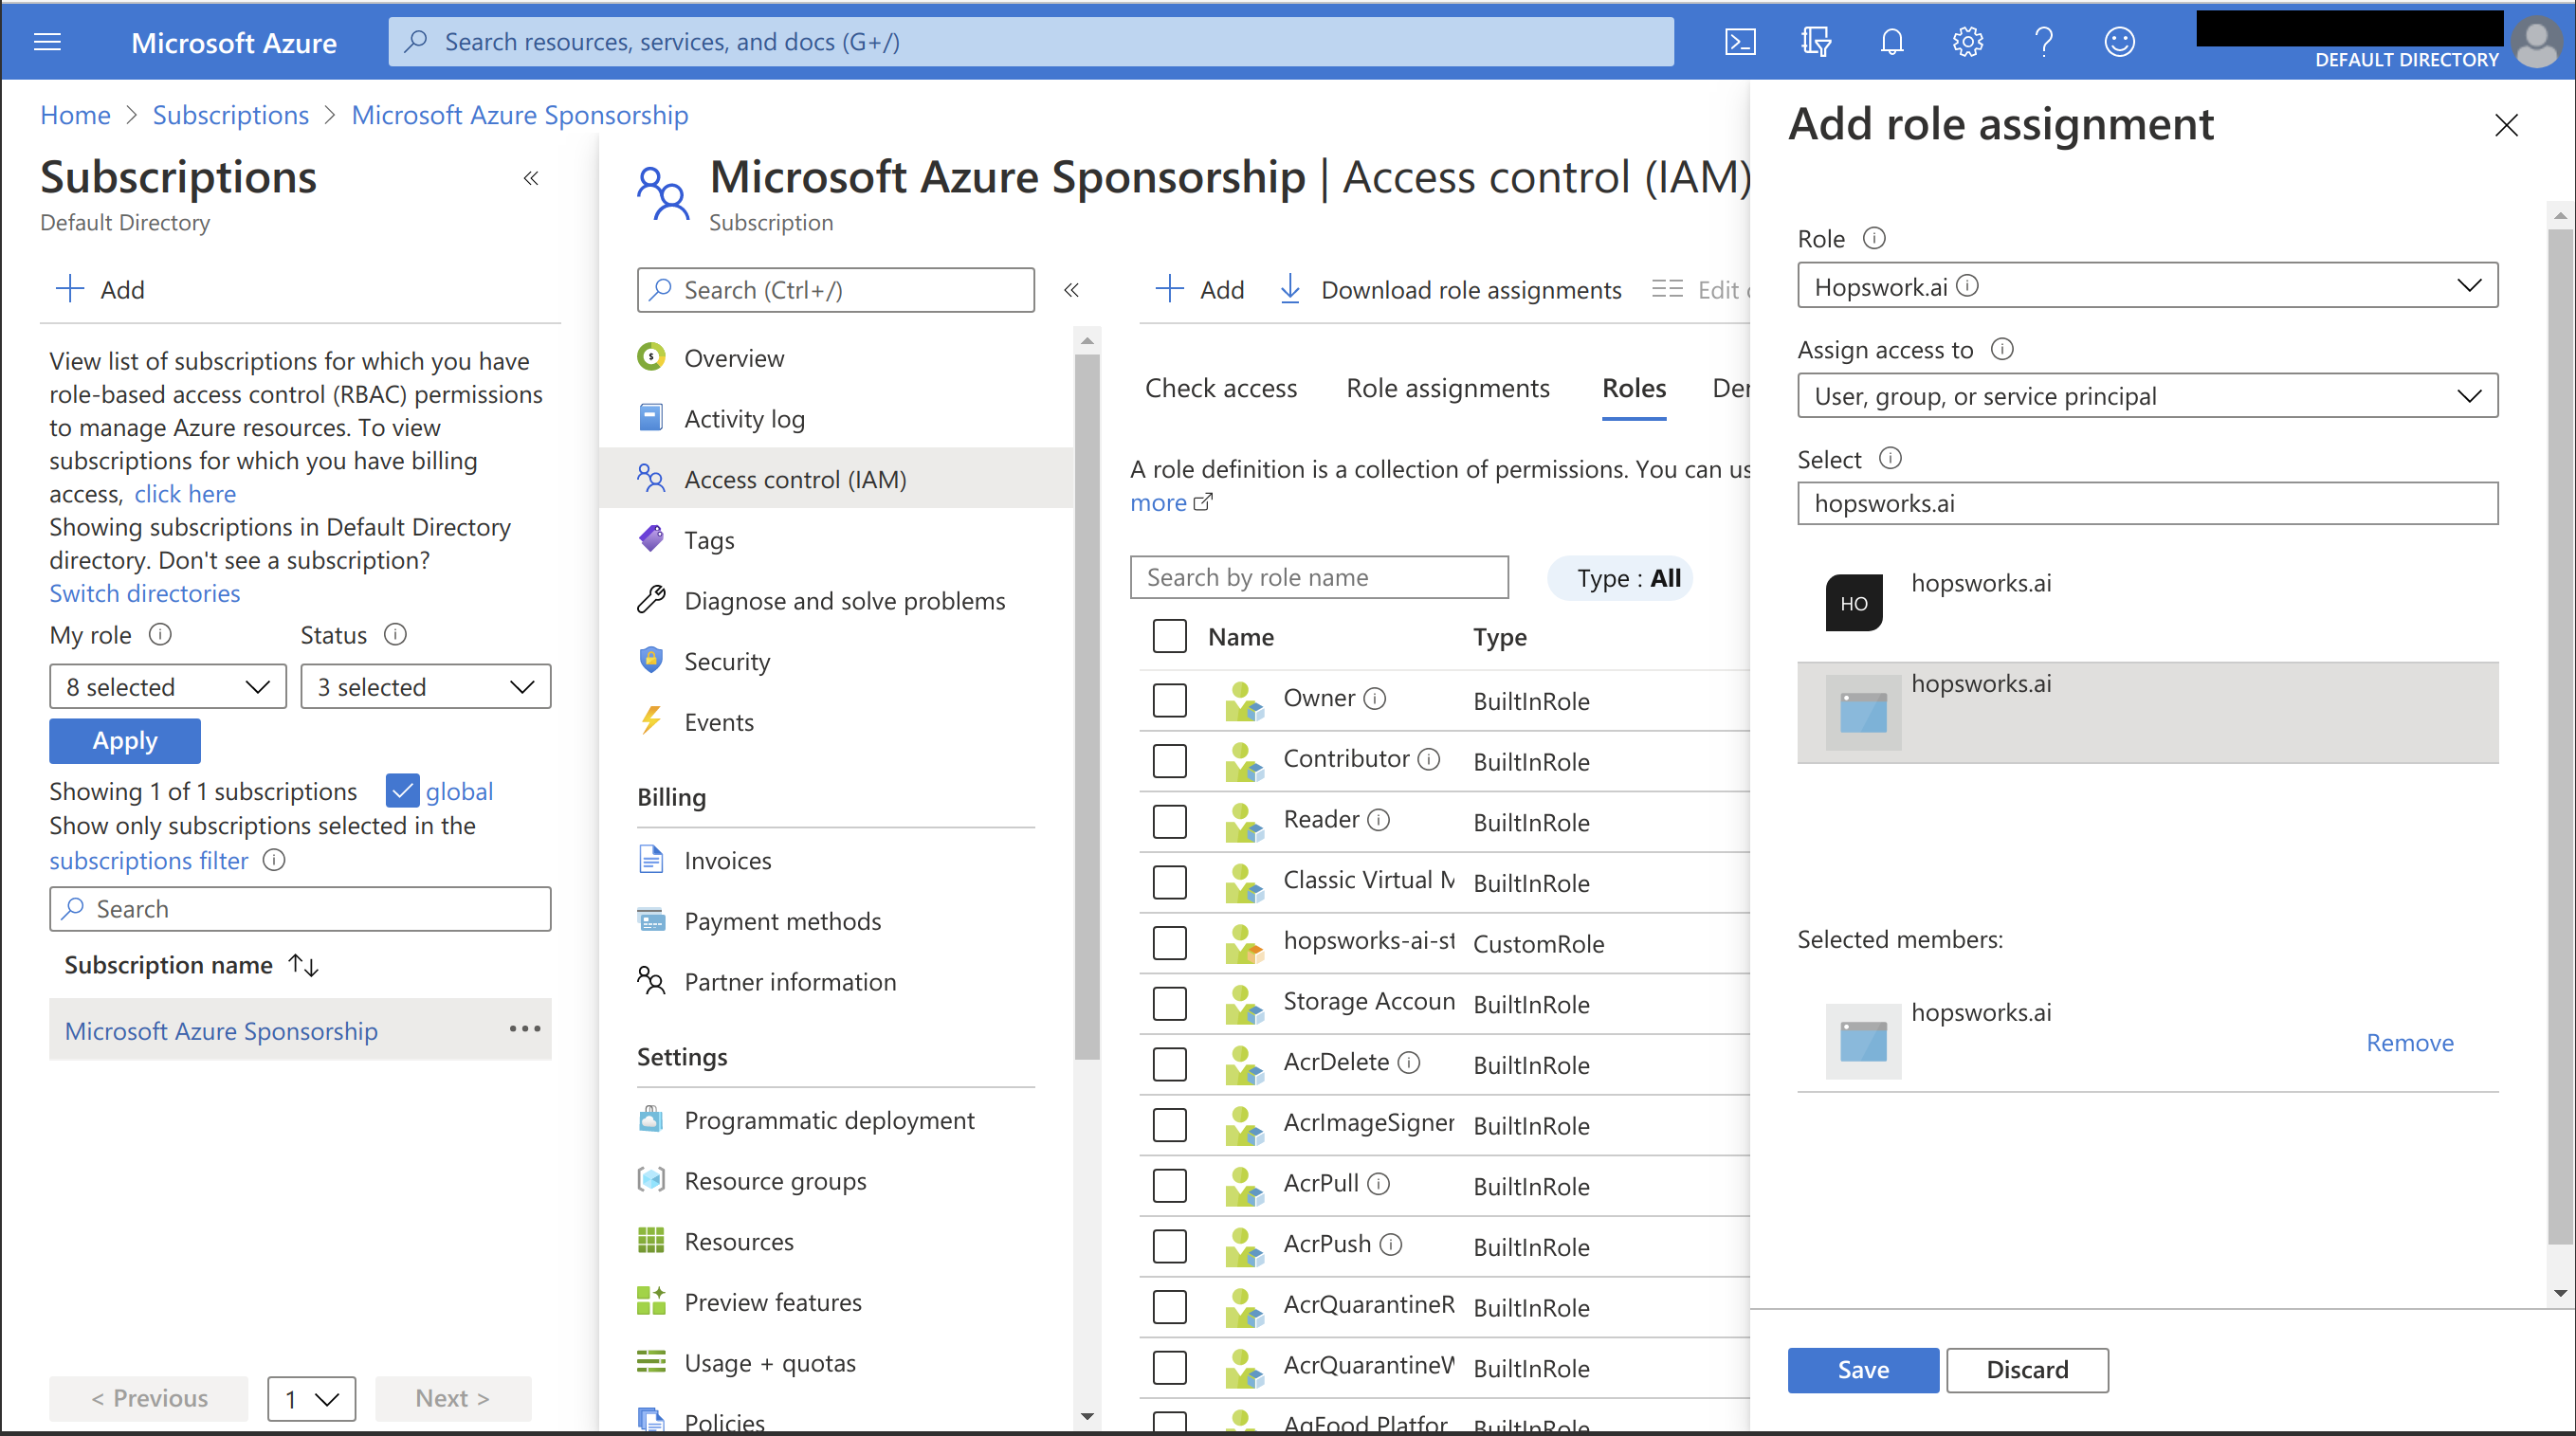Expand the My role 8 selected dropdown
The height and width of the screenshot is (1436, 2576).
[167, 687]
